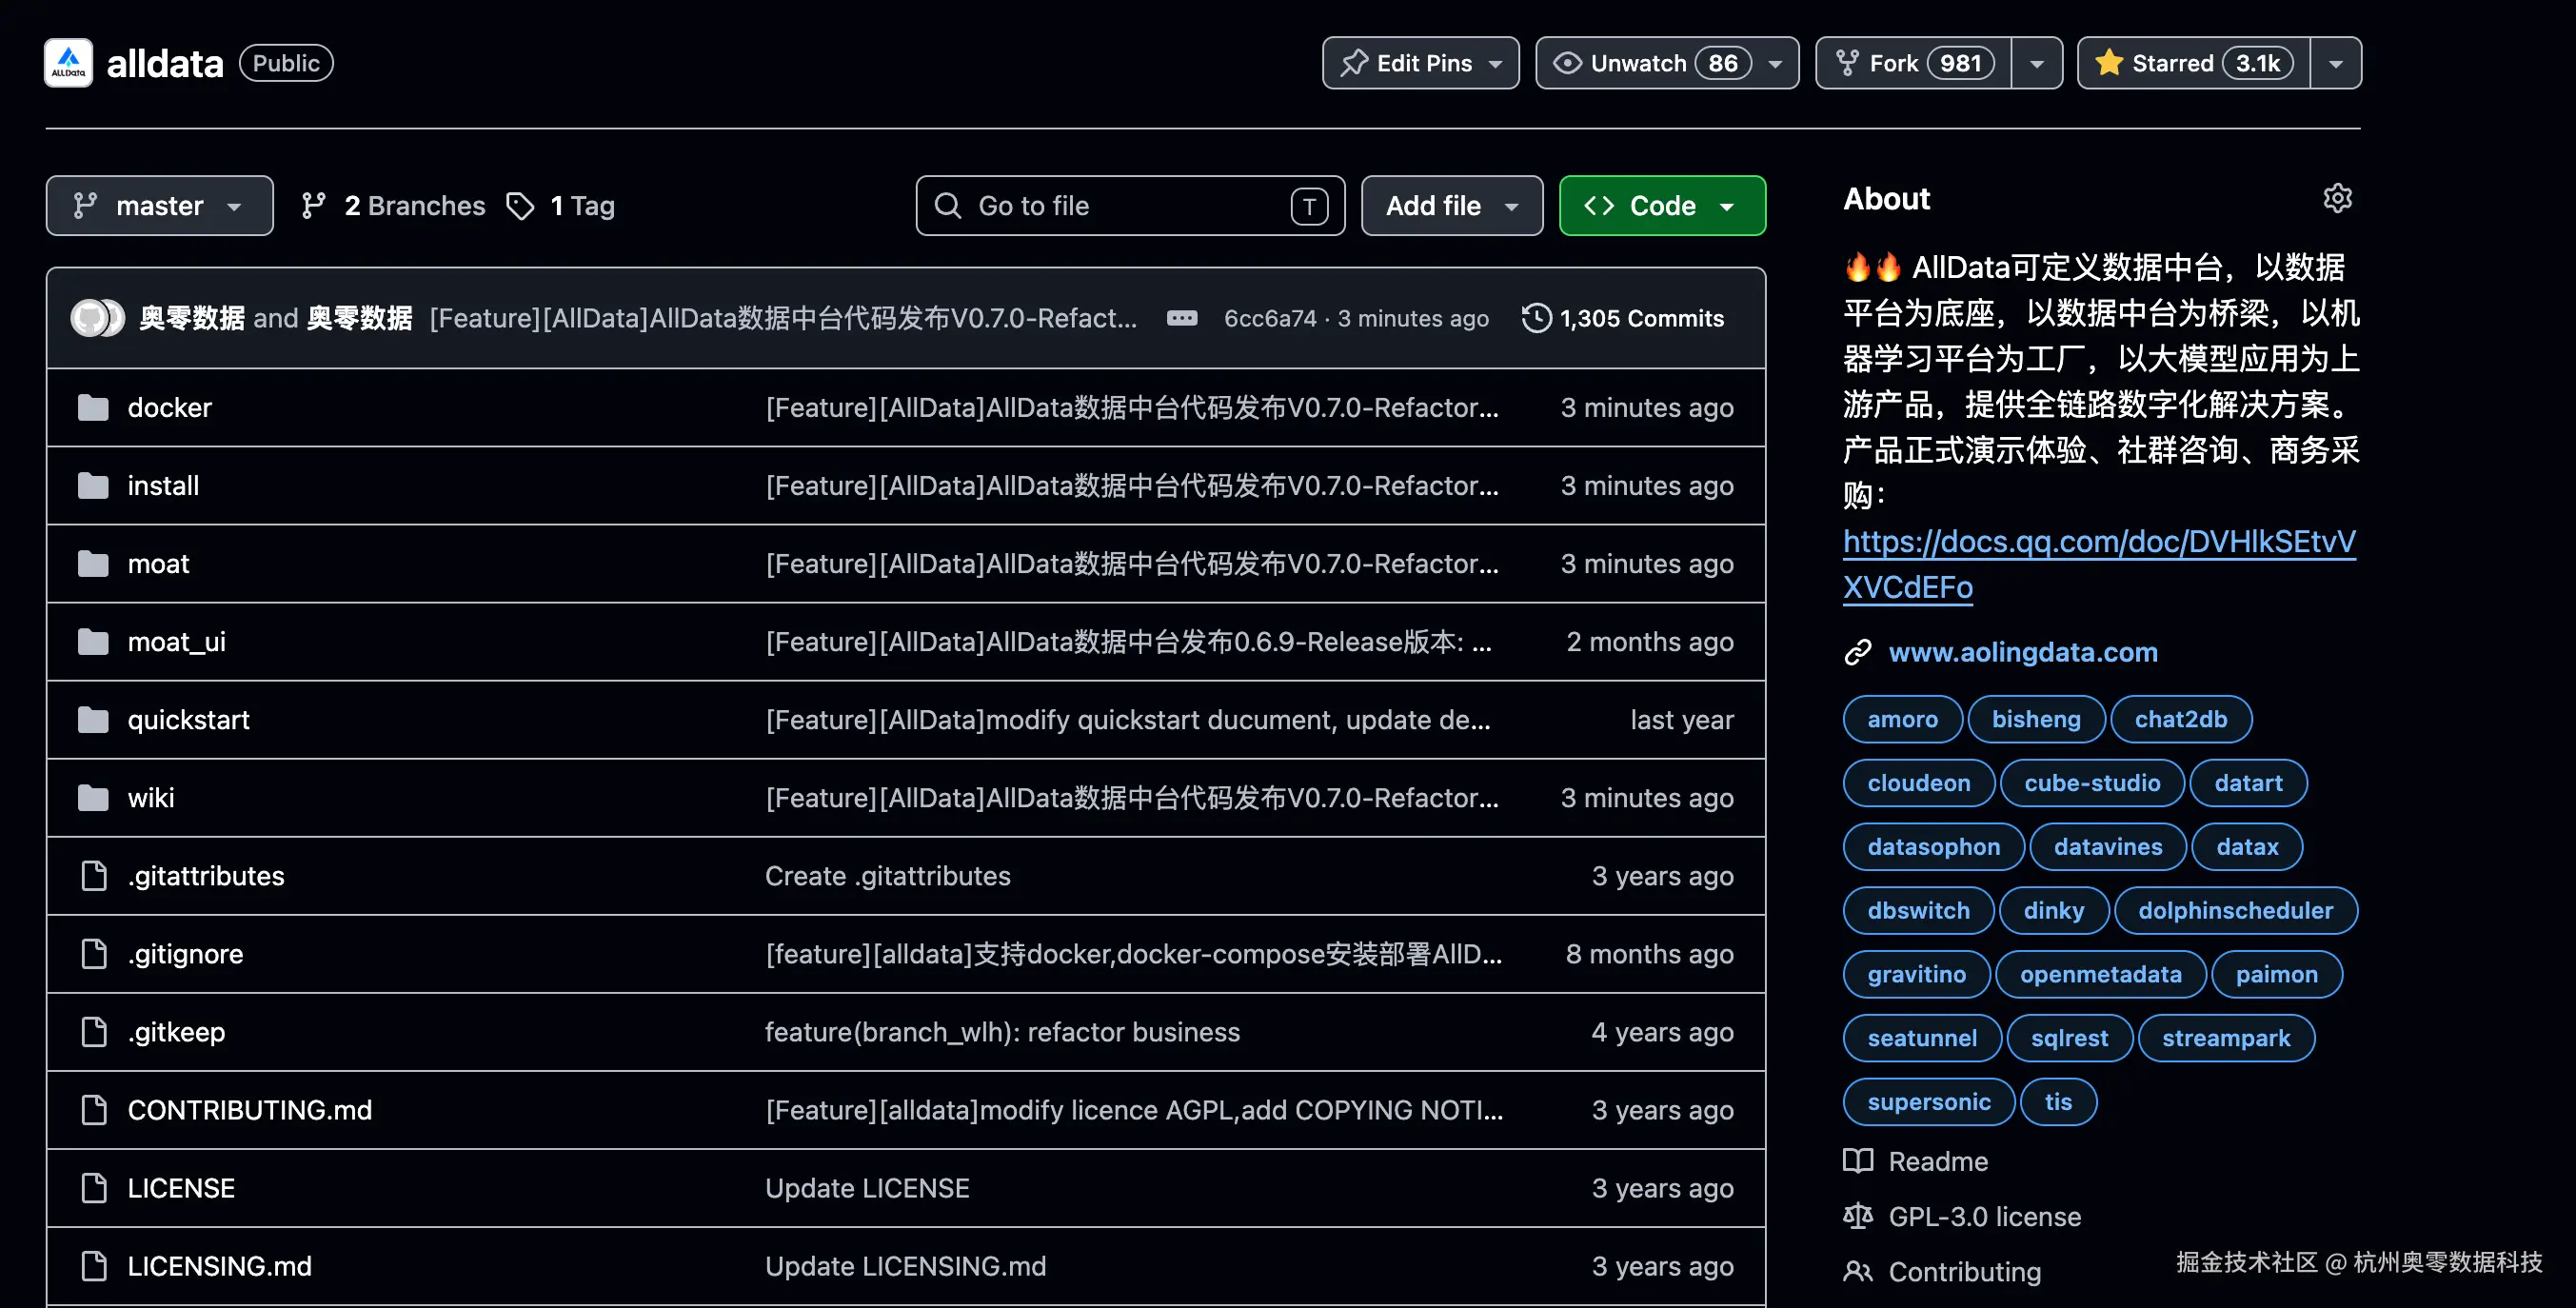Screen dimensions: 2576x1308
Task: Click the LICENSE file icon
Action: coord(94,1187)
